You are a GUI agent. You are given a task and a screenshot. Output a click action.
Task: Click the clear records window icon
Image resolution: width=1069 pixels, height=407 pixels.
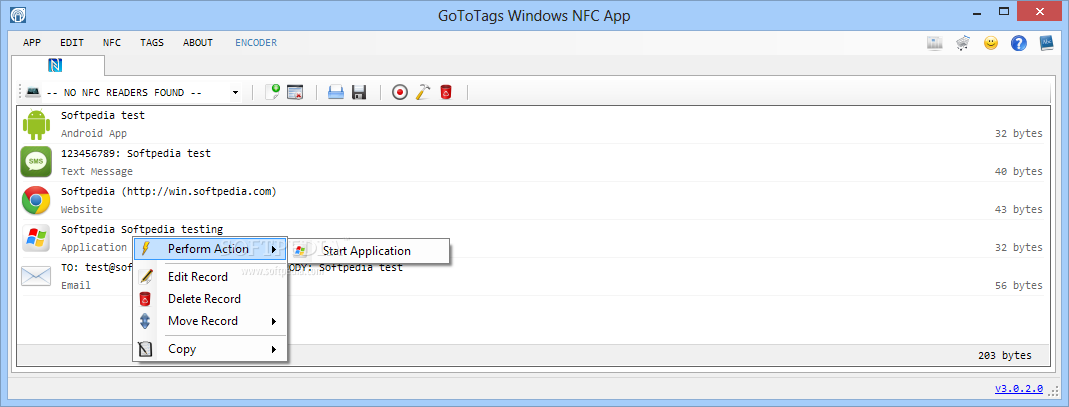pos(295,92)
